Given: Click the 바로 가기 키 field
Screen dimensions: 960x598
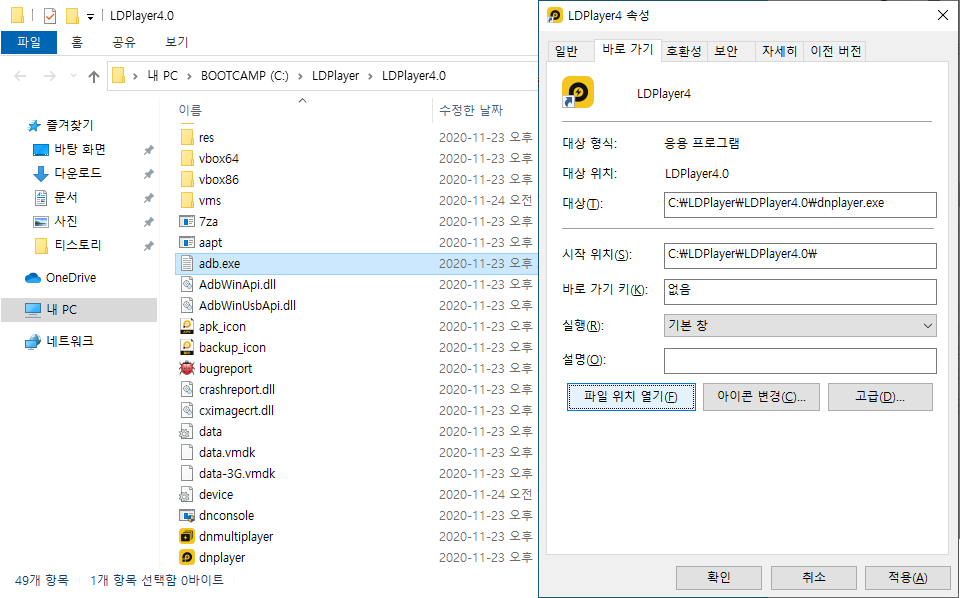Looking at the screenshot, I should coord(800,291).
